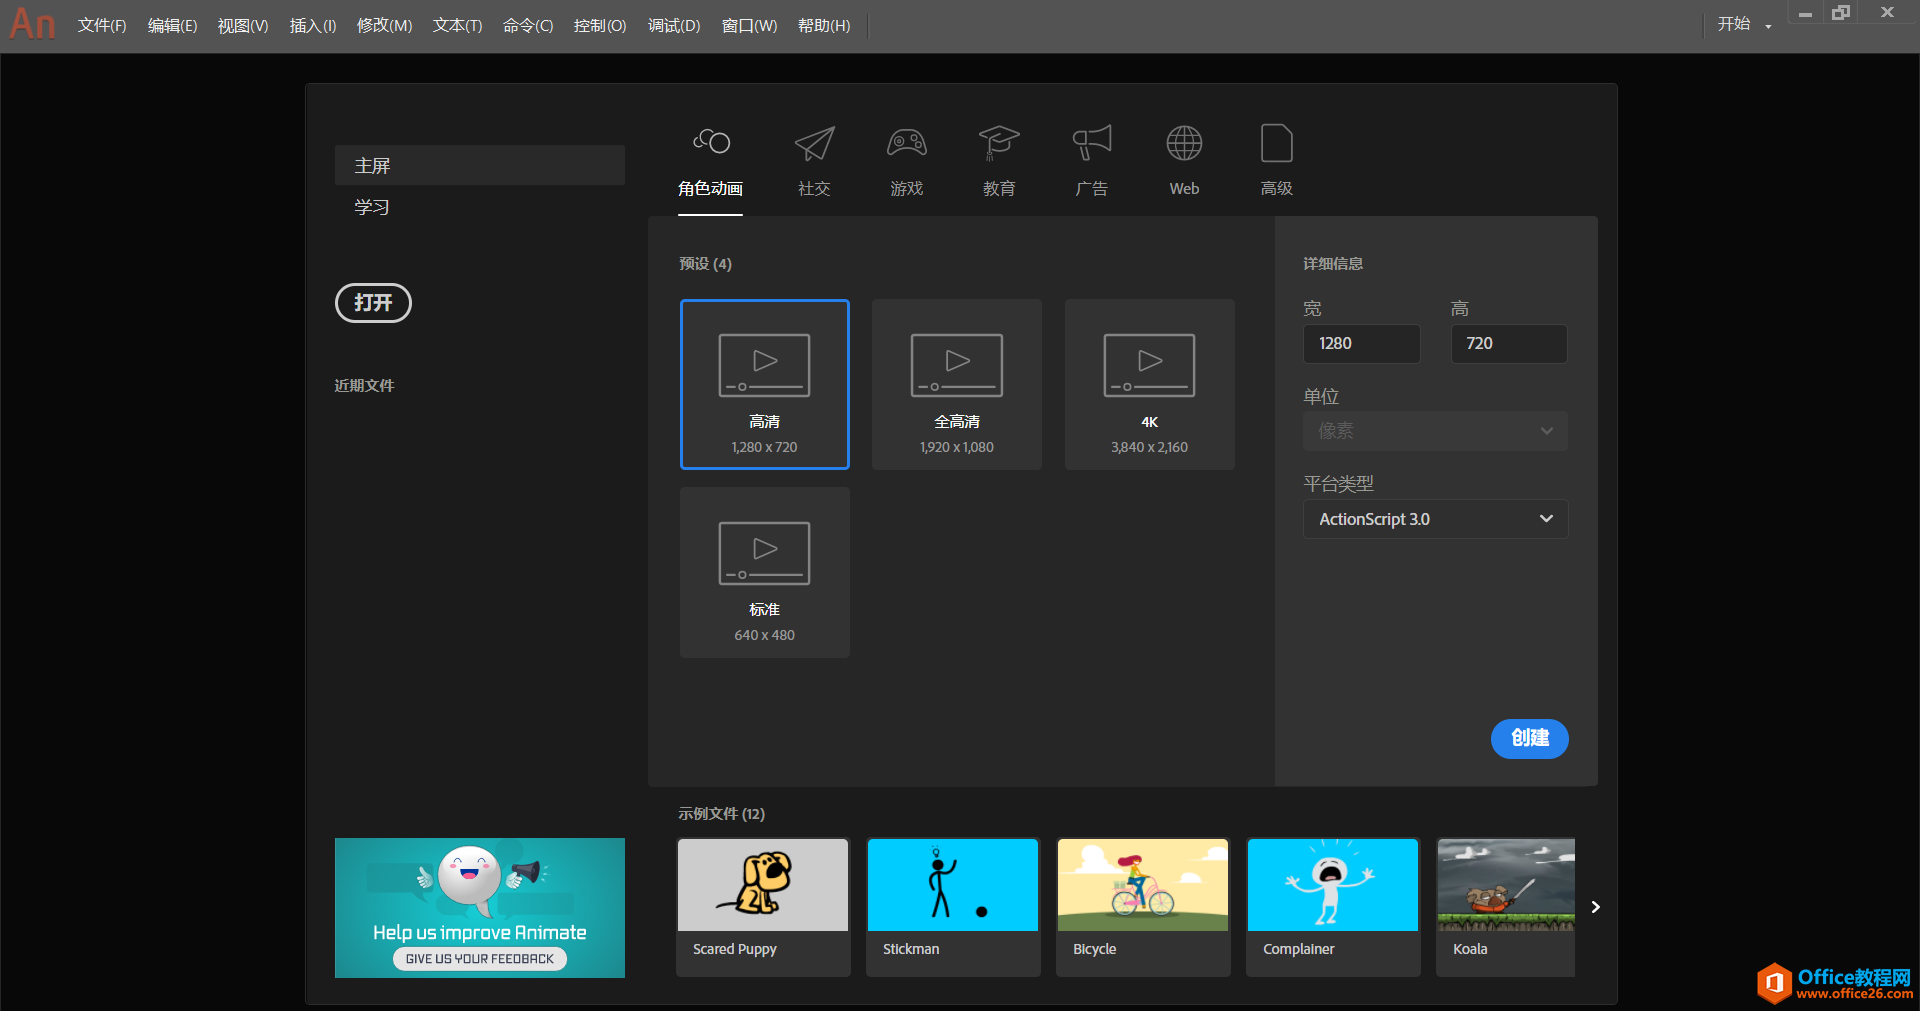Open the Scared Puppy sample file

[763, 907]
